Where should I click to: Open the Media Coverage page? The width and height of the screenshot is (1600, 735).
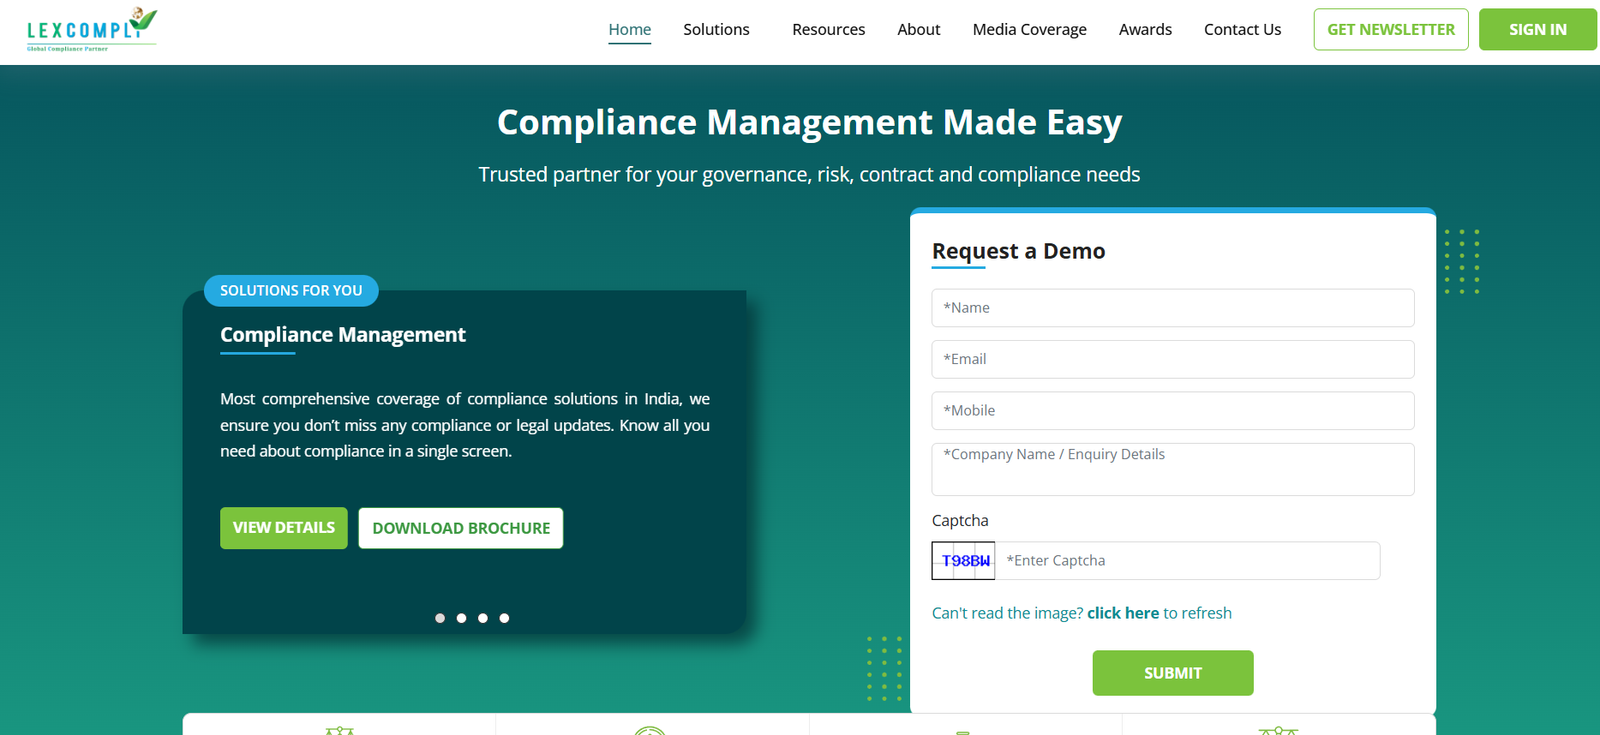pyautogui.click(x=1029, y=30)
